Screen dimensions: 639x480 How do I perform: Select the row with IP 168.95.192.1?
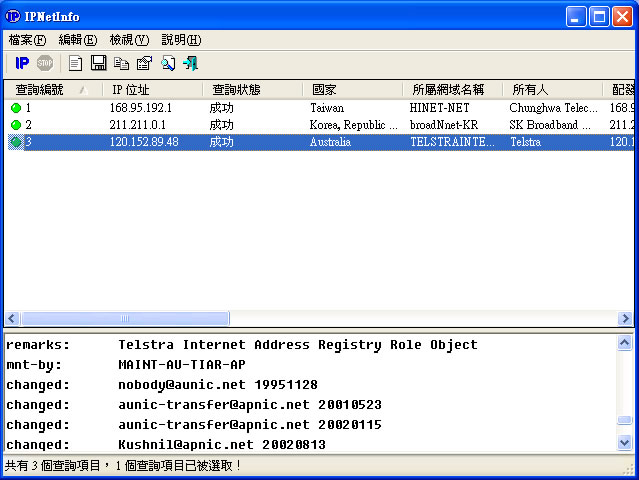pyautogui.click(x=140, y=107)
